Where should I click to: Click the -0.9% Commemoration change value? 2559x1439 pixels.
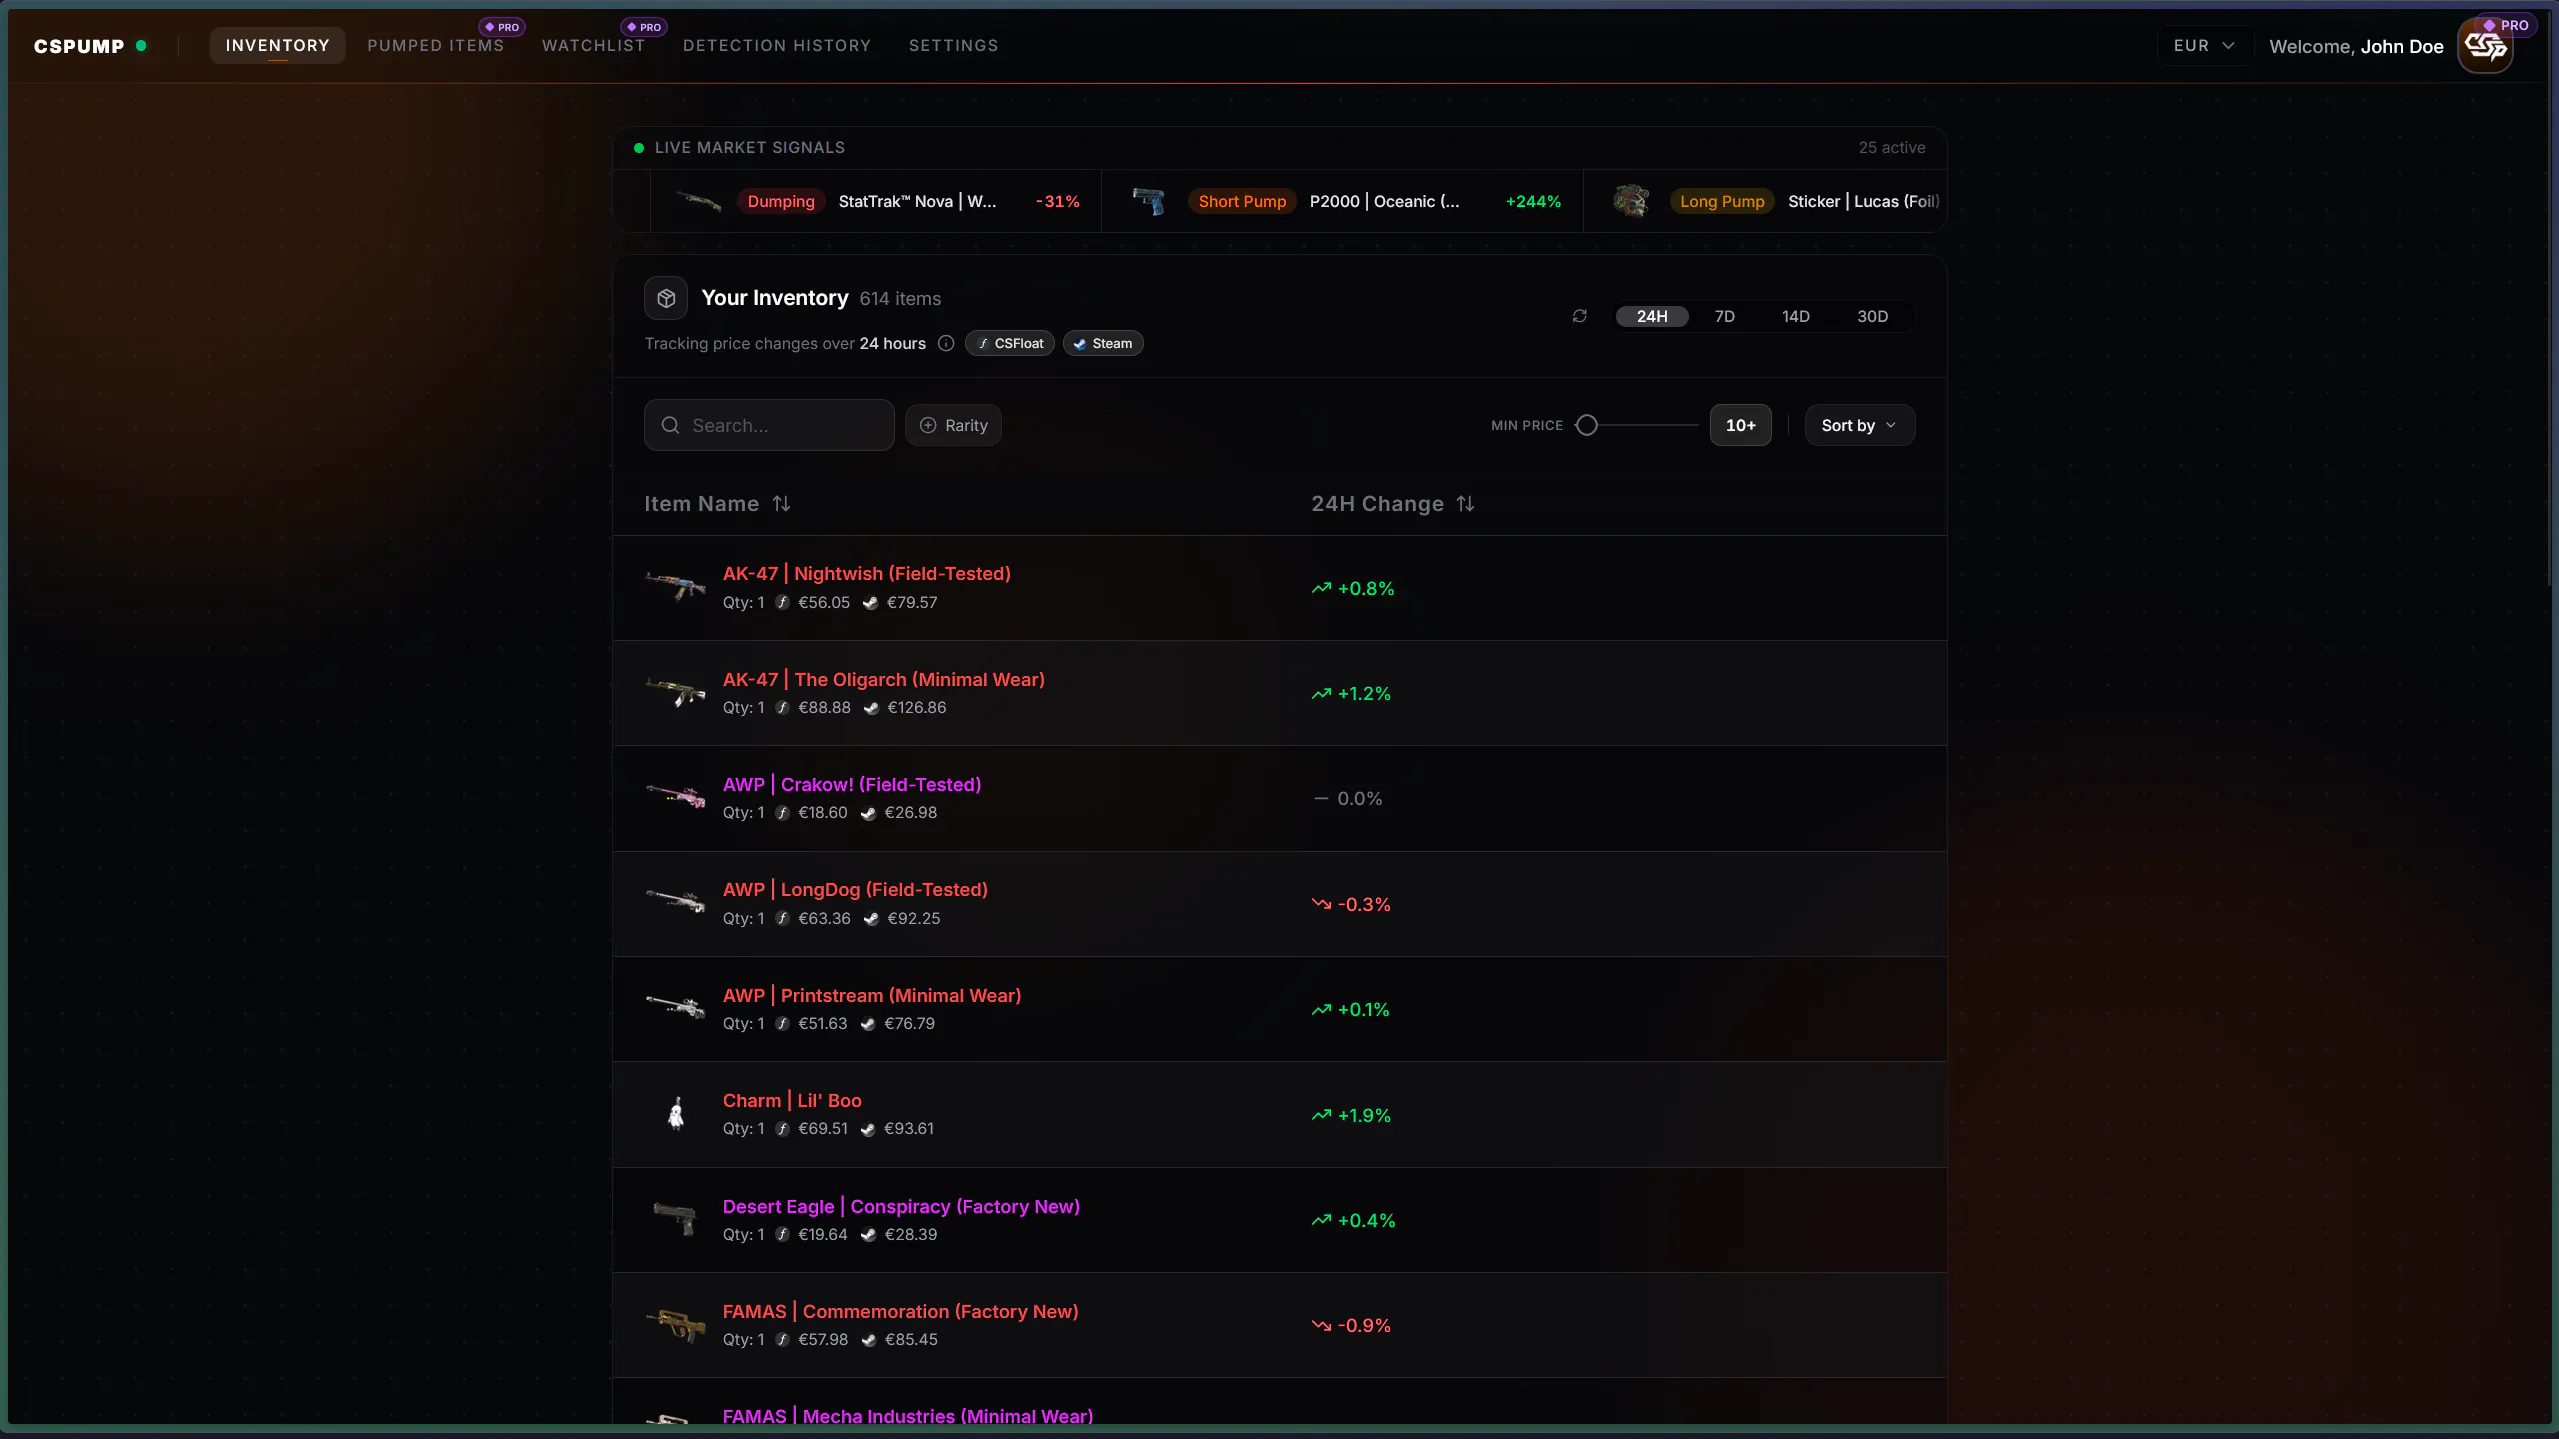(1364, 1326)
